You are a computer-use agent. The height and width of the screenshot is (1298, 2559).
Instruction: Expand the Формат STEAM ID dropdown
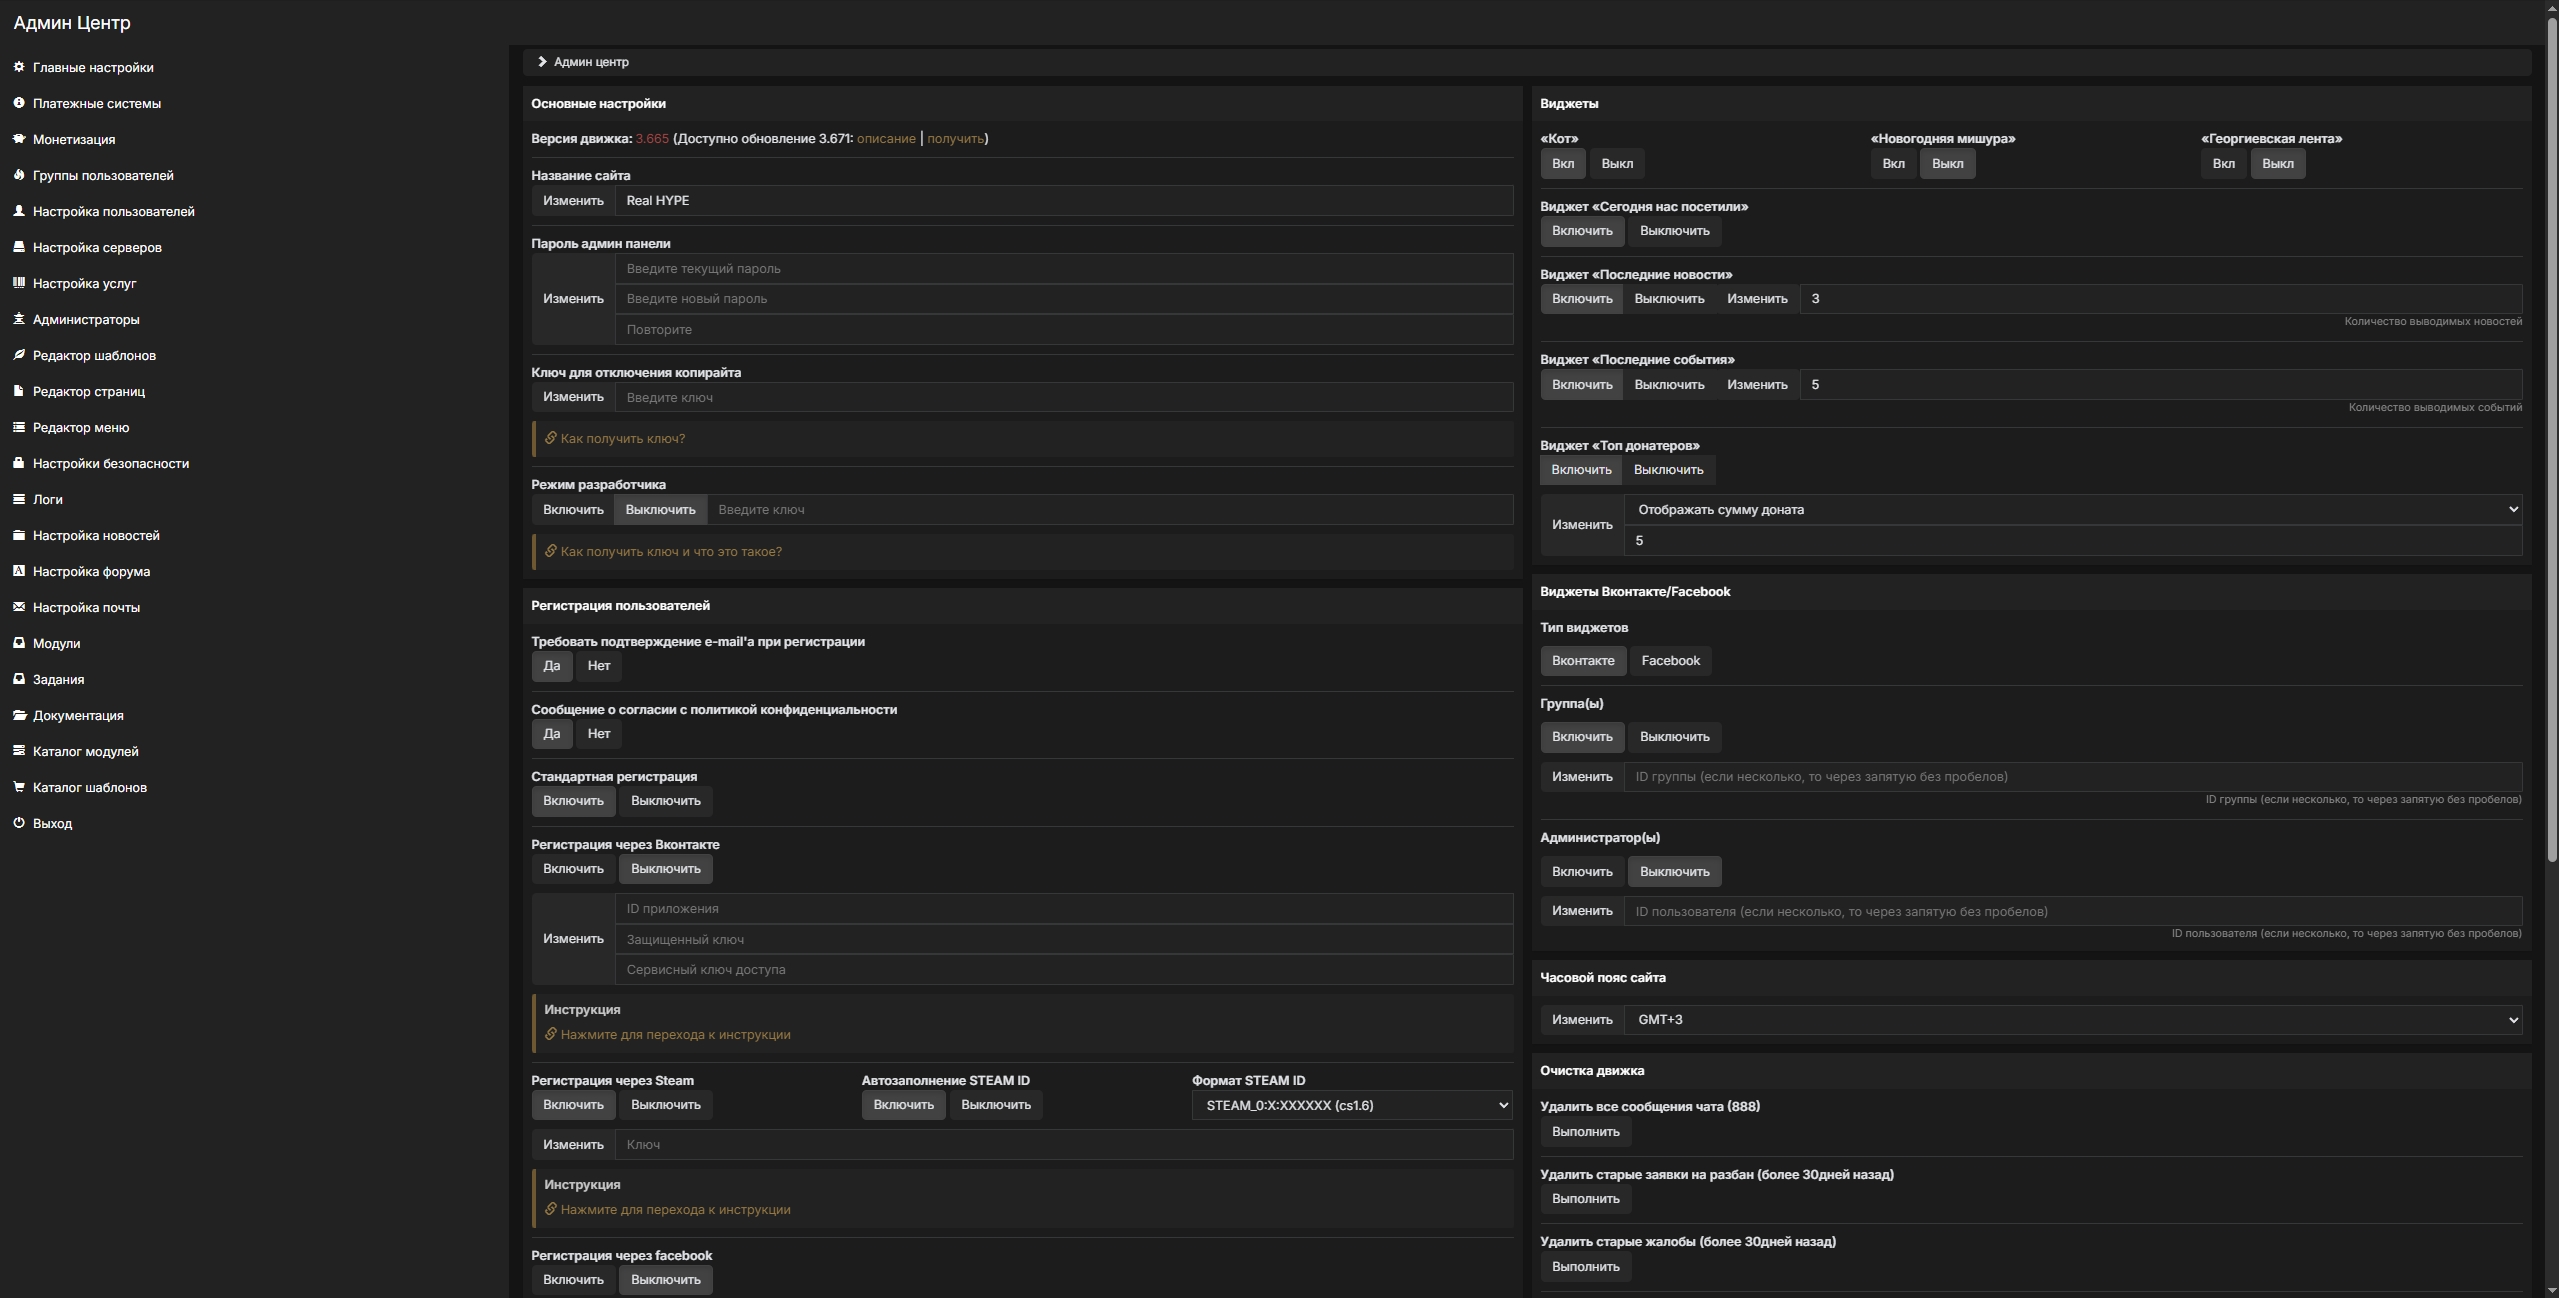[1351, 1105]
